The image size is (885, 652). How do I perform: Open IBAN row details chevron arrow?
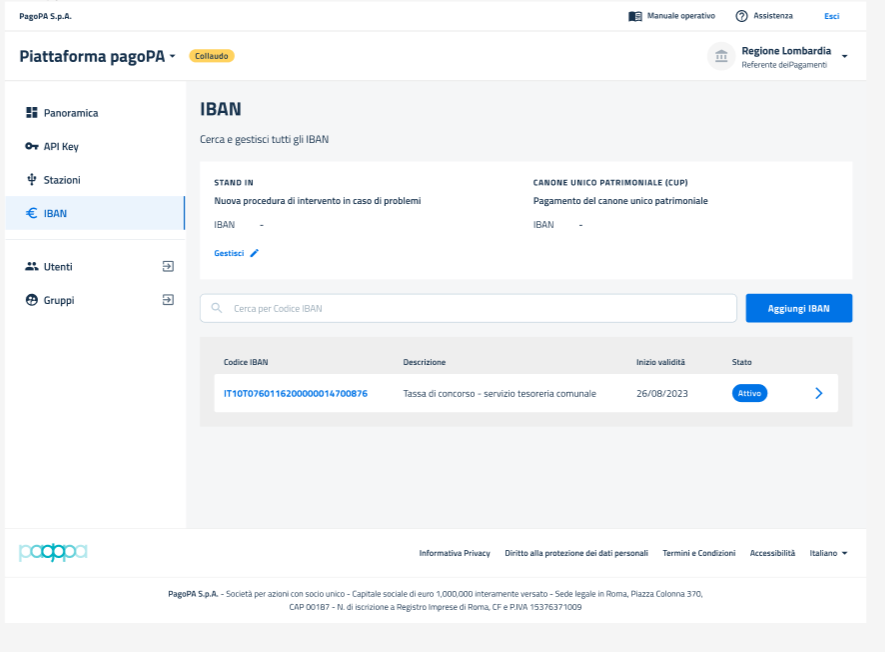pyautogui.click(x=818, y=394)
